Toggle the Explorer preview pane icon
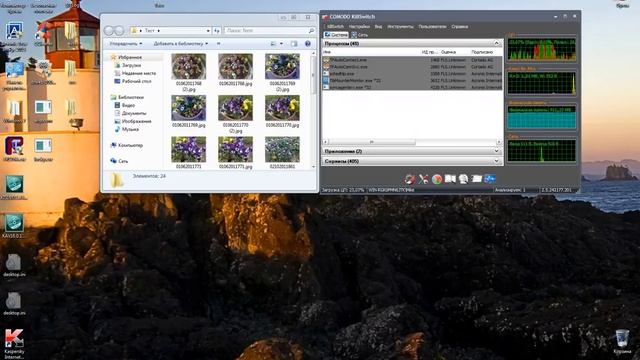 tap(294, 44)
